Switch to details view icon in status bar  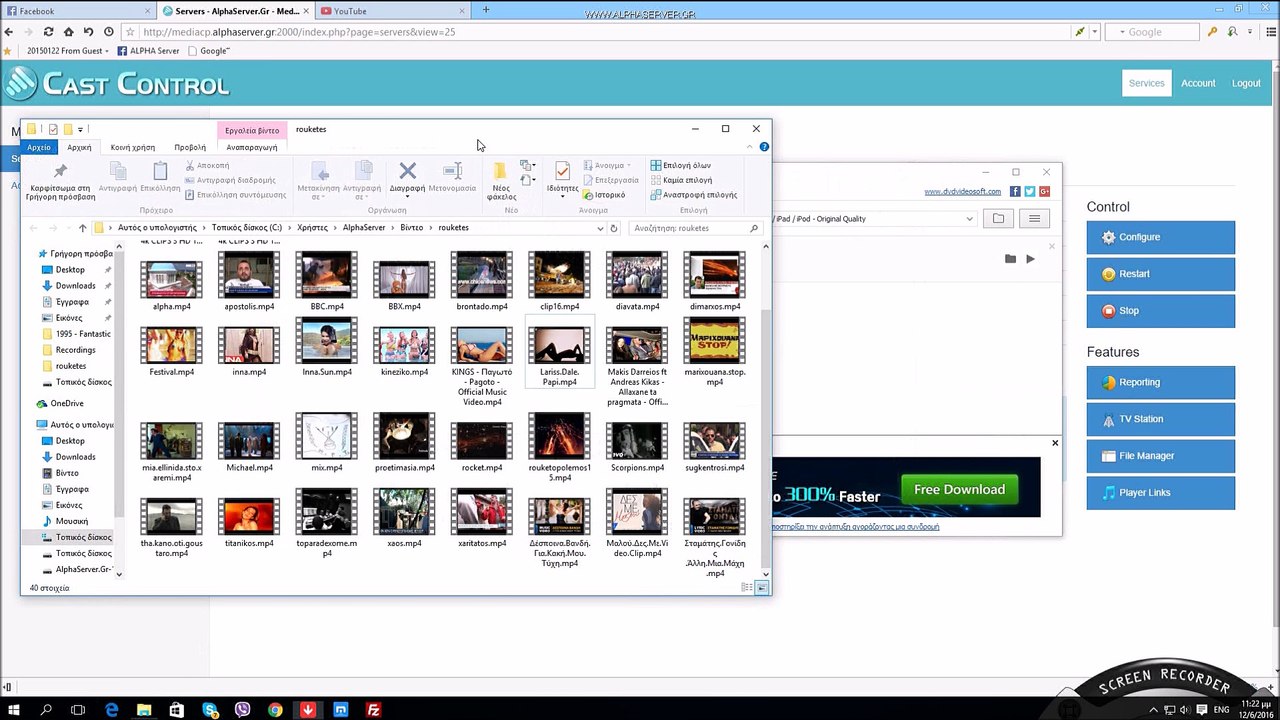point(747,588)
